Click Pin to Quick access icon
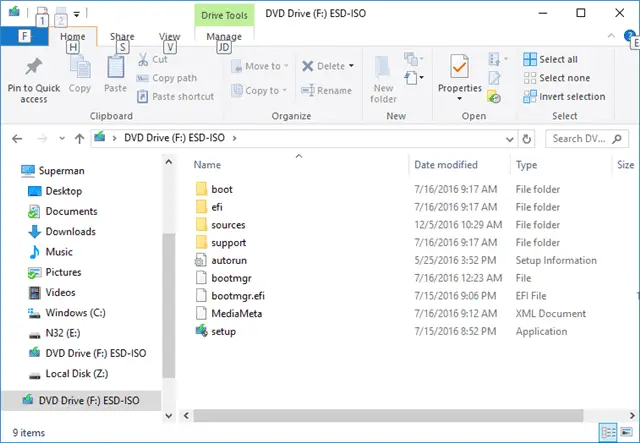 (33, 67)
